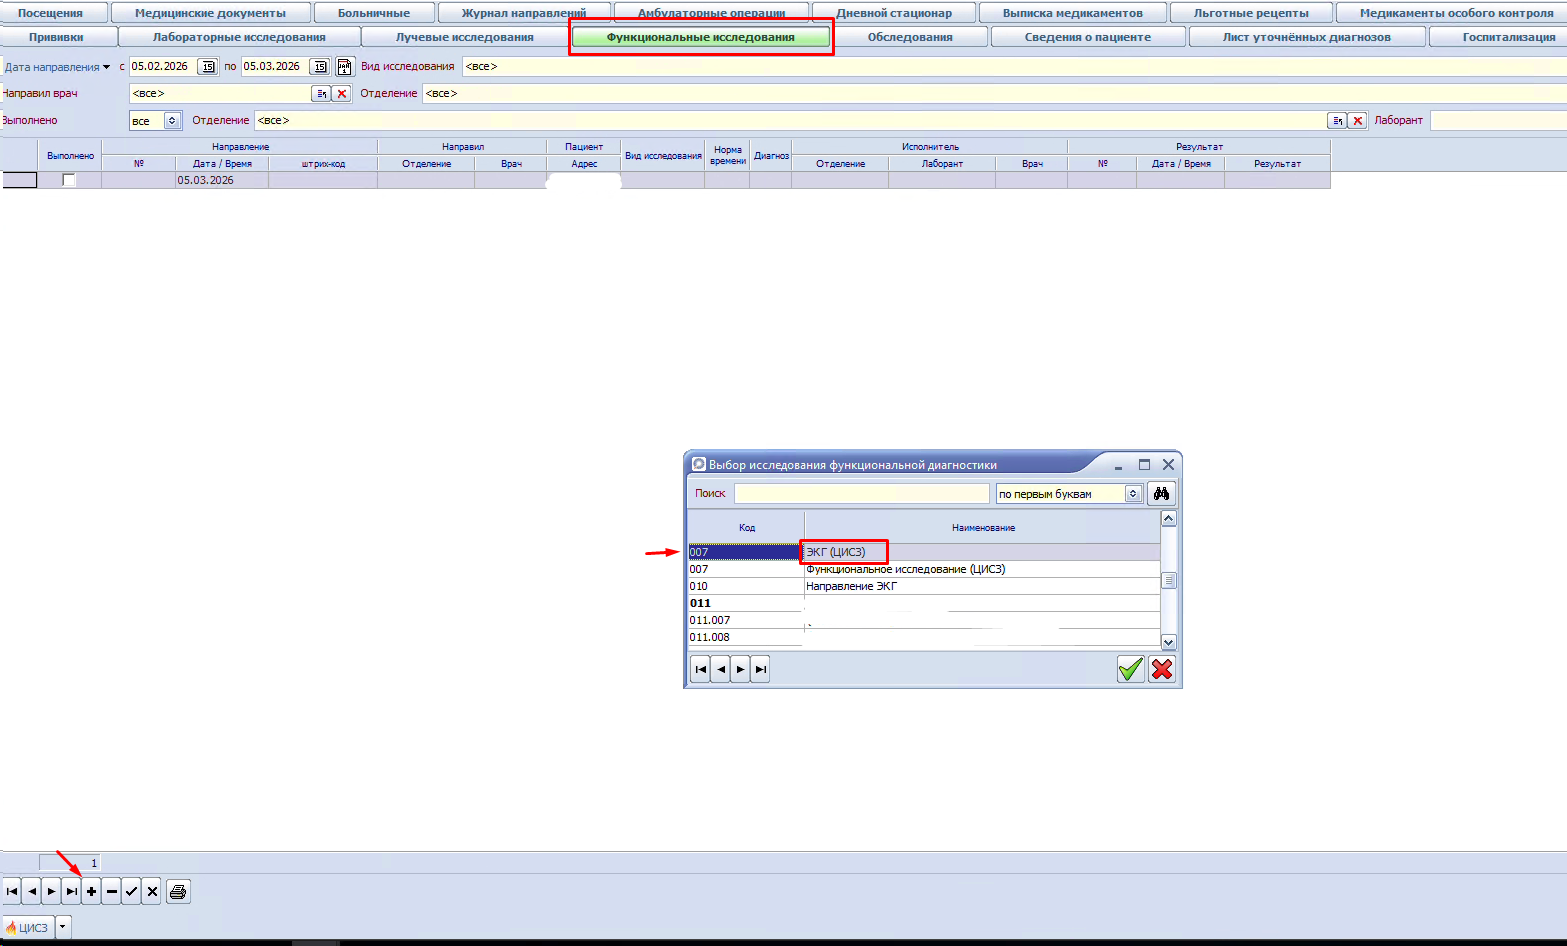The image size is (1567, 946).
Task: Open the calendar for the start date 05.02.2026
Action: pos(208,67)
